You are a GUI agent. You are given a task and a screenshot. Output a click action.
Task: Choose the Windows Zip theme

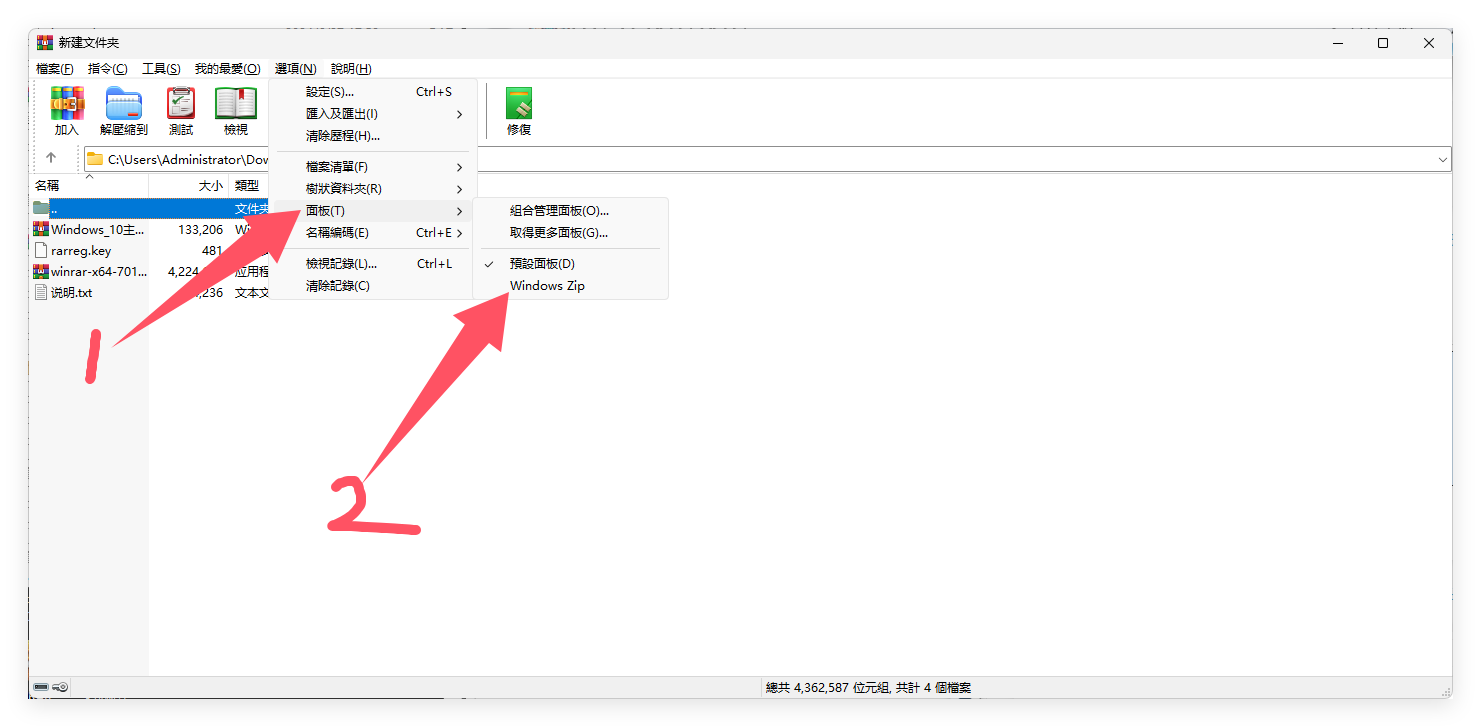tap(570, 285)
